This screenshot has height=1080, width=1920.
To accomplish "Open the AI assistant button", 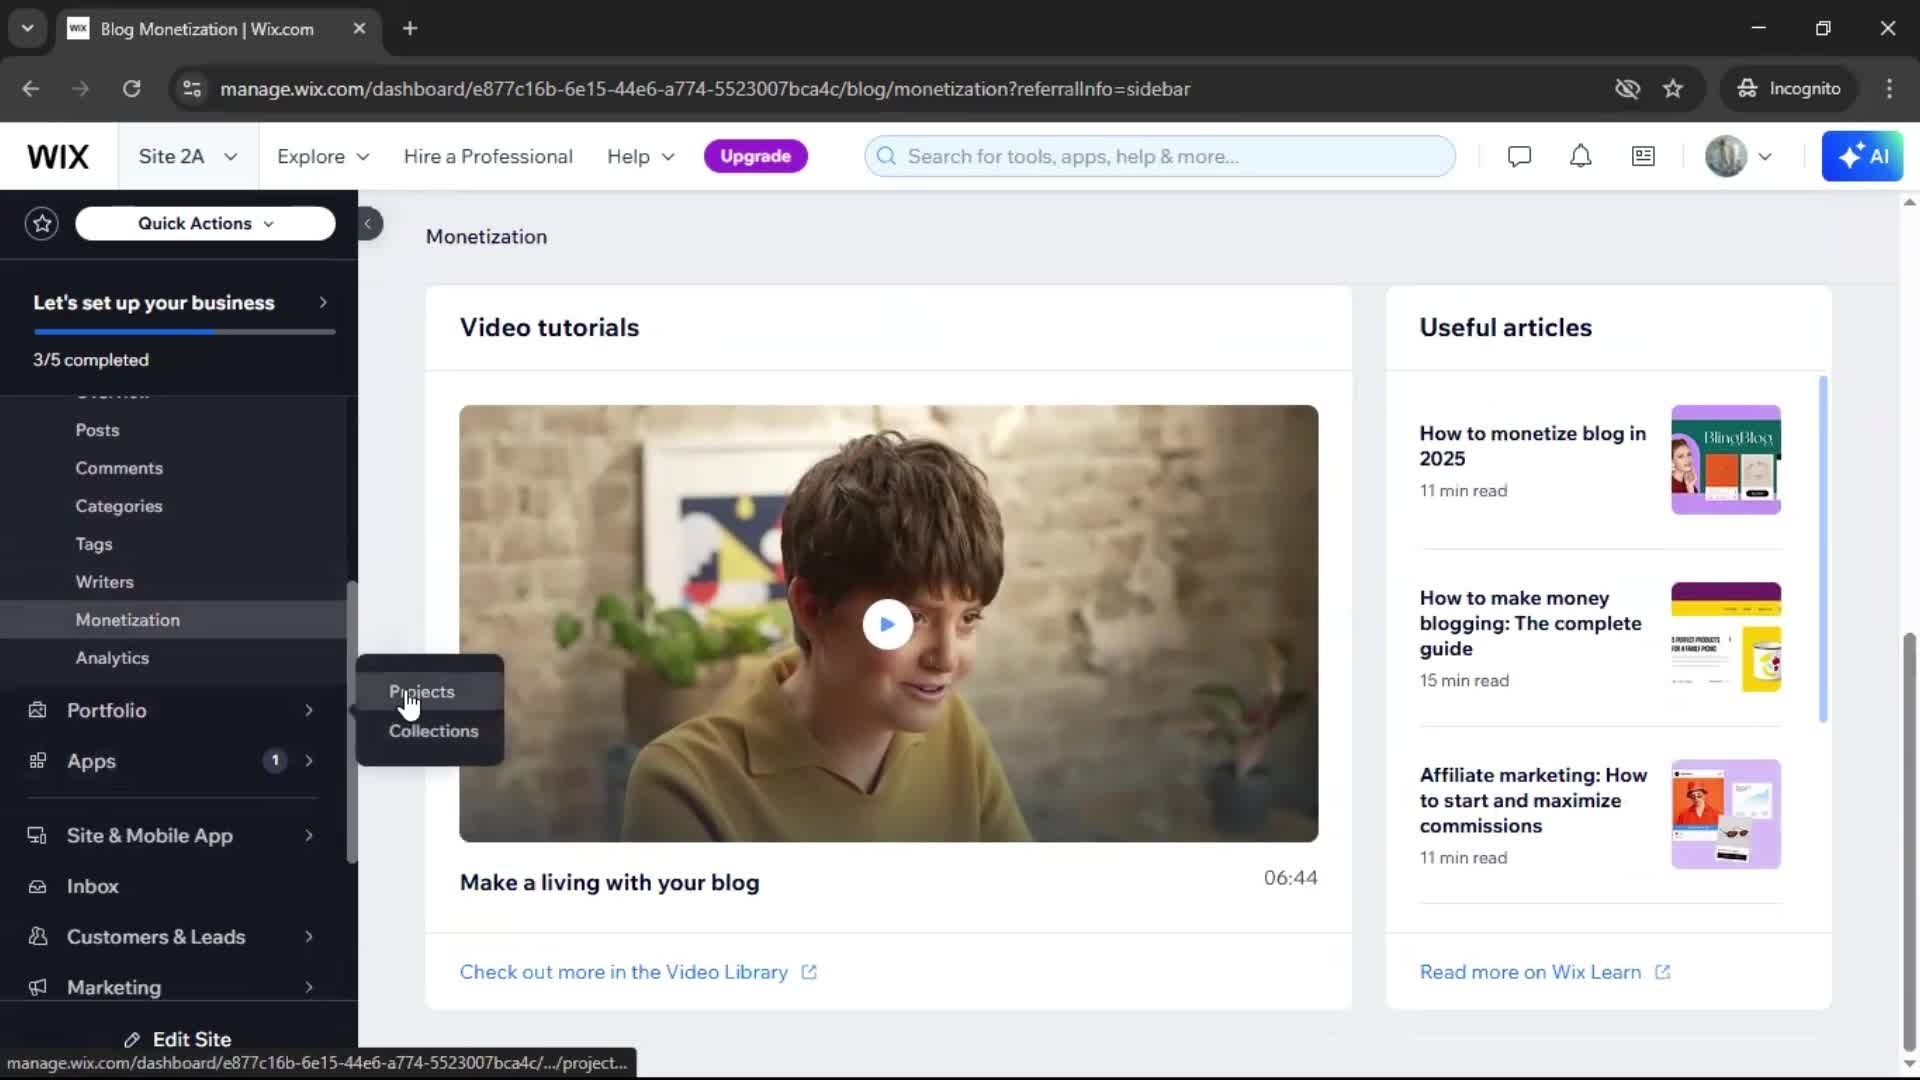I will pos(1862,156).
